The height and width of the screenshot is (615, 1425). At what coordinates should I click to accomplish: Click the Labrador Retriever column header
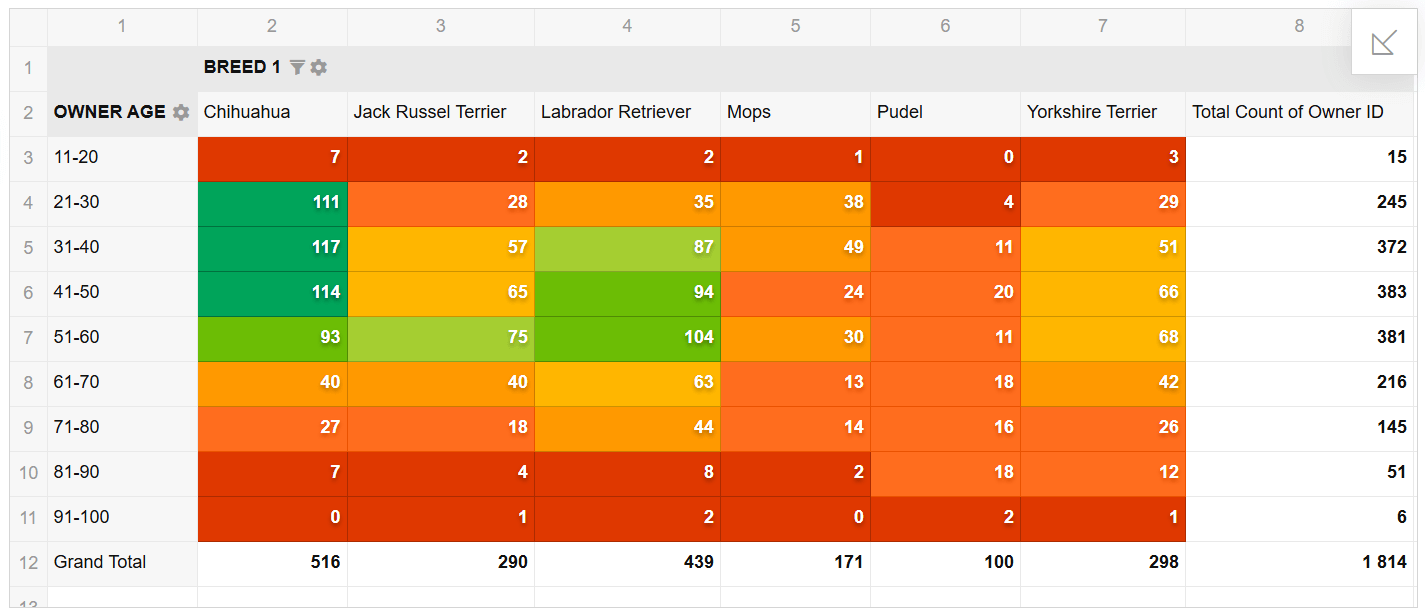click(614, 112)
